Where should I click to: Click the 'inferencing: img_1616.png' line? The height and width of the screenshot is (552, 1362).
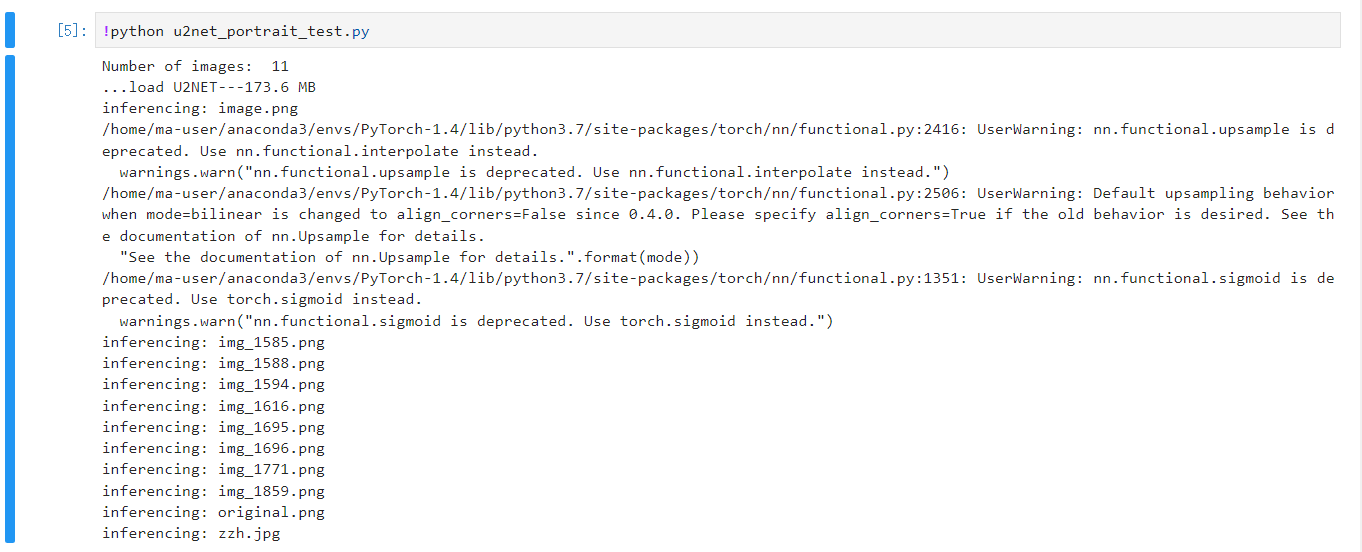(x=213, y=406)
